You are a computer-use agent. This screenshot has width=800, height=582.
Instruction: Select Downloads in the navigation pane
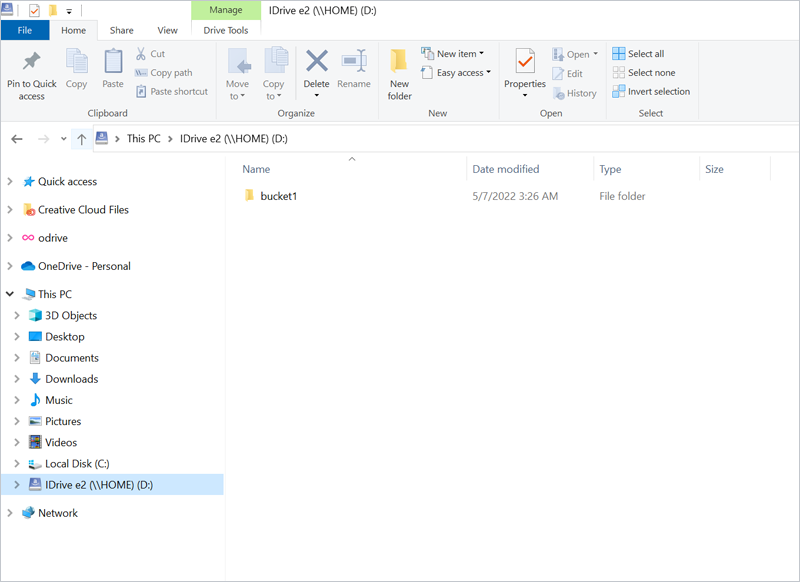[71, 379]
